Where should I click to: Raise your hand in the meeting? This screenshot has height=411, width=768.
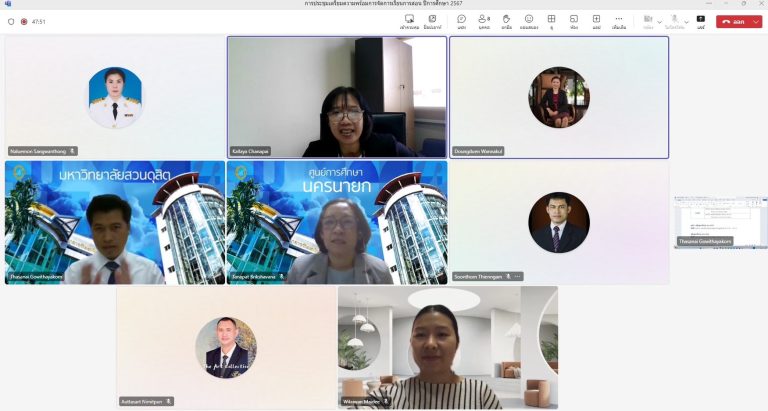[507, 20]
